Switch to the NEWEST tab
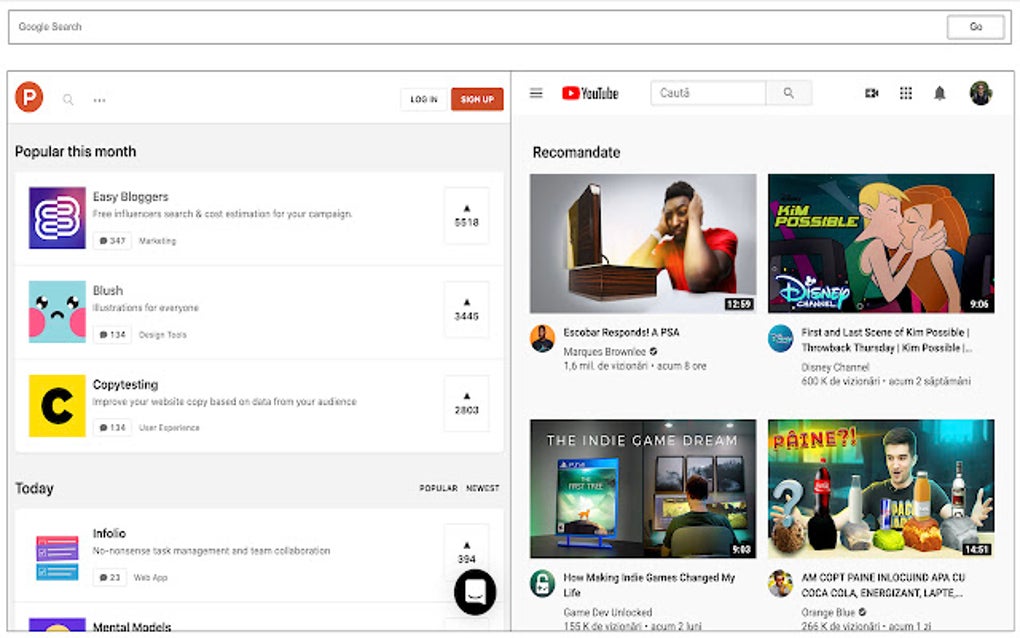 pyautogui.click(x=483, y=488)
